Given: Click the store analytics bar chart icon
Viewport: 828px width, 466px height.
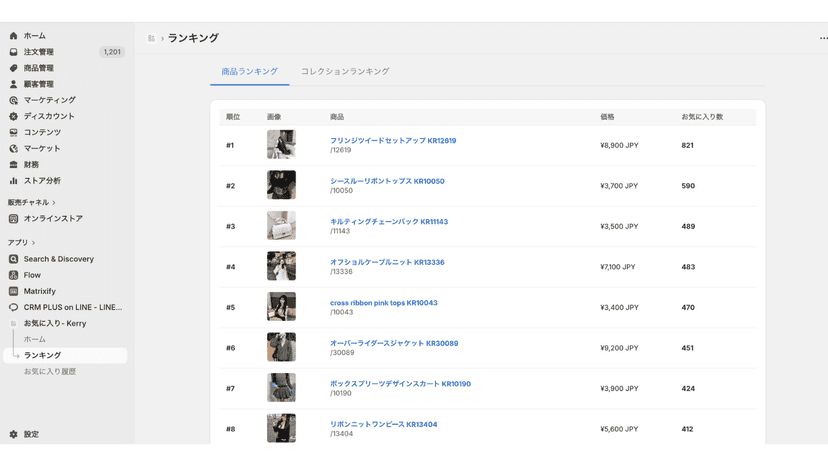Looking at the screenshot, I should tap(14, 181).
